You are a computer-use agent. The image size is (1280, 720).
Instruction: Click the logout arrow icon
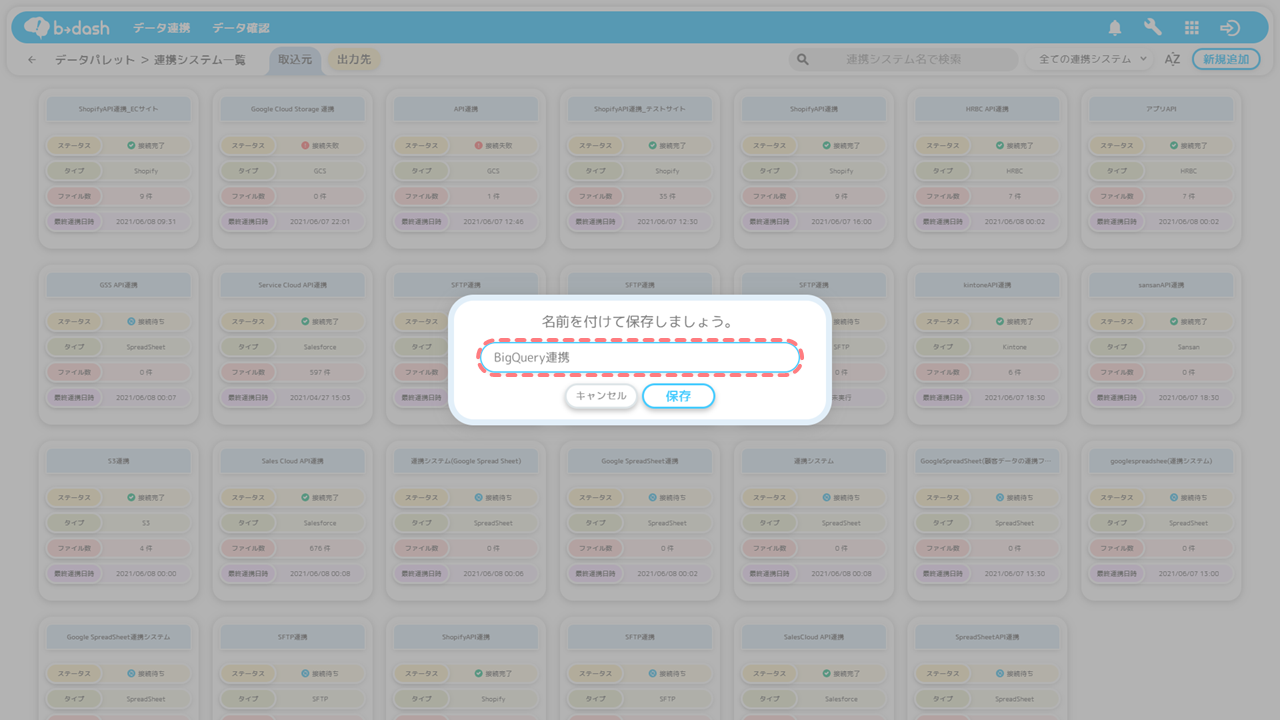(x=1230, y=28)
